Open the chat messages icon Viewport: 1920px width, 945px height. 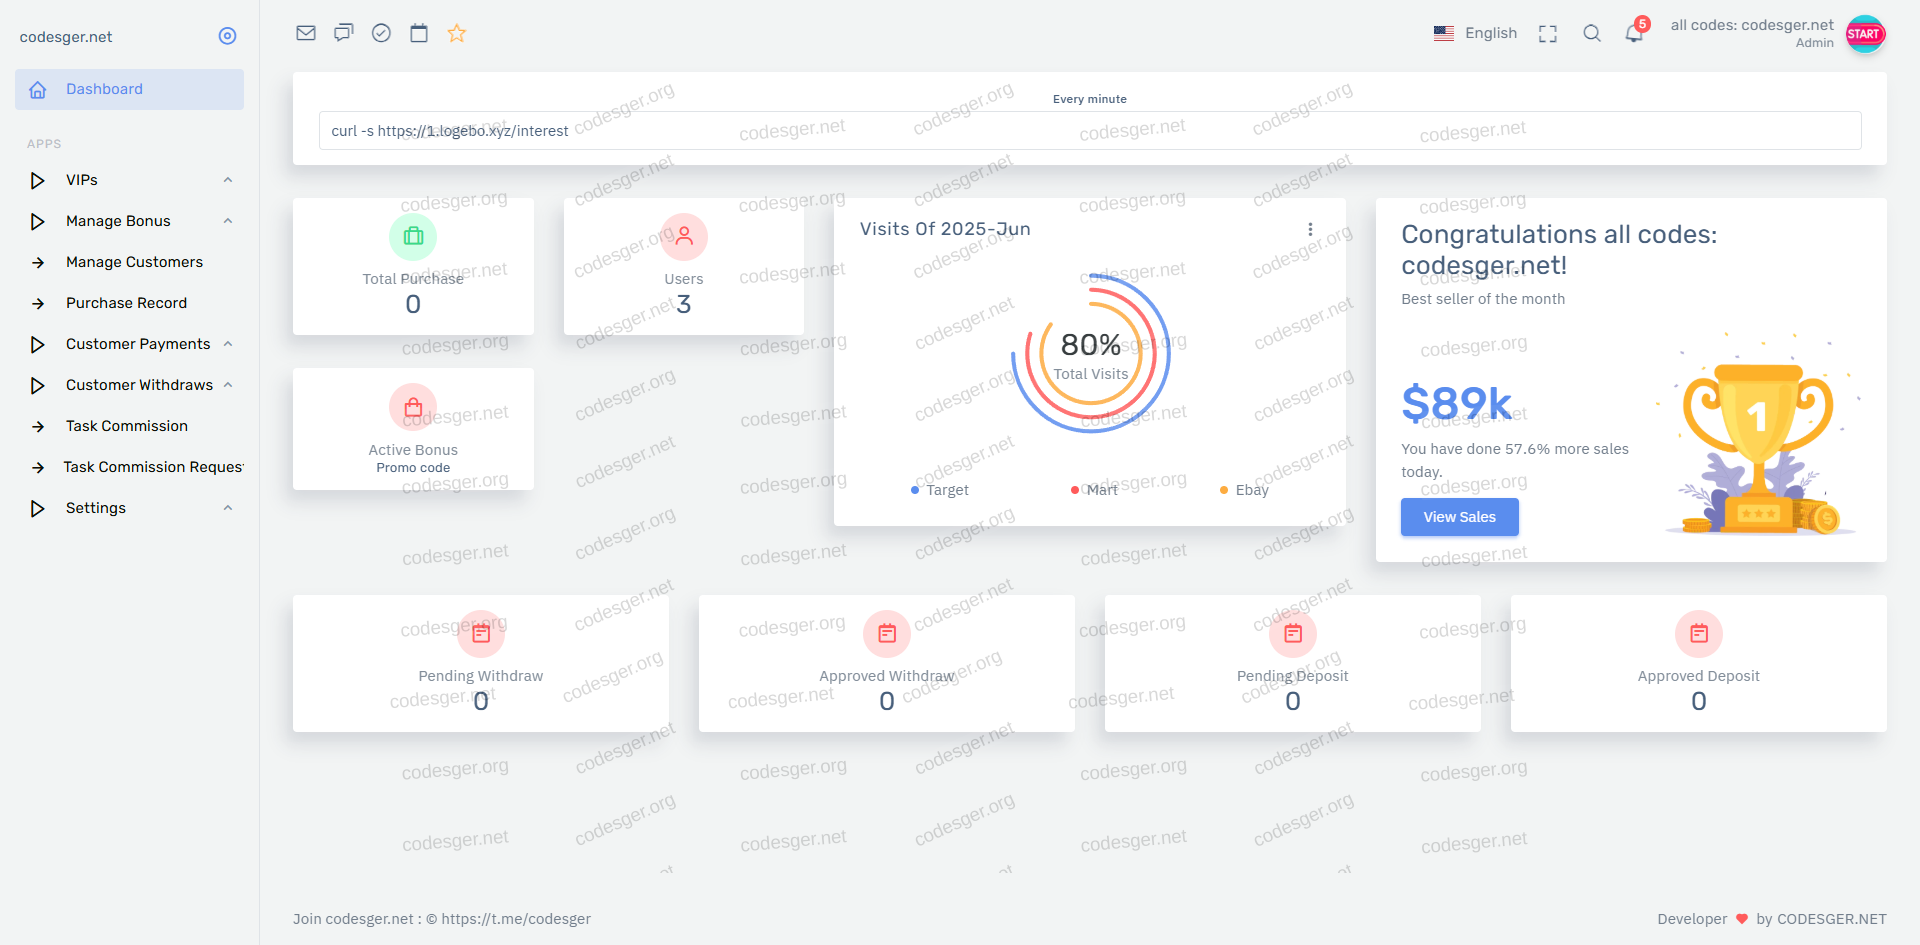click(x=344, y=33)
